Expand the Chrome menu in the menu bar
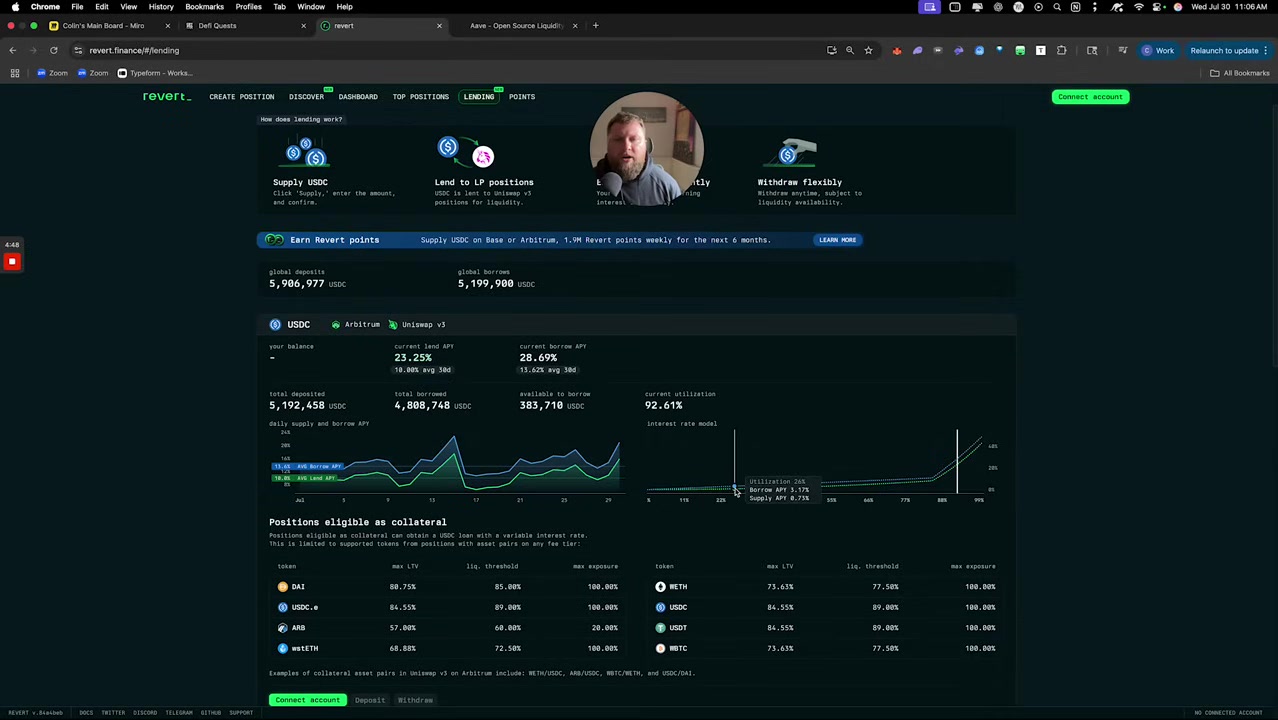1278x720 pixels. [x=45, y=7]
